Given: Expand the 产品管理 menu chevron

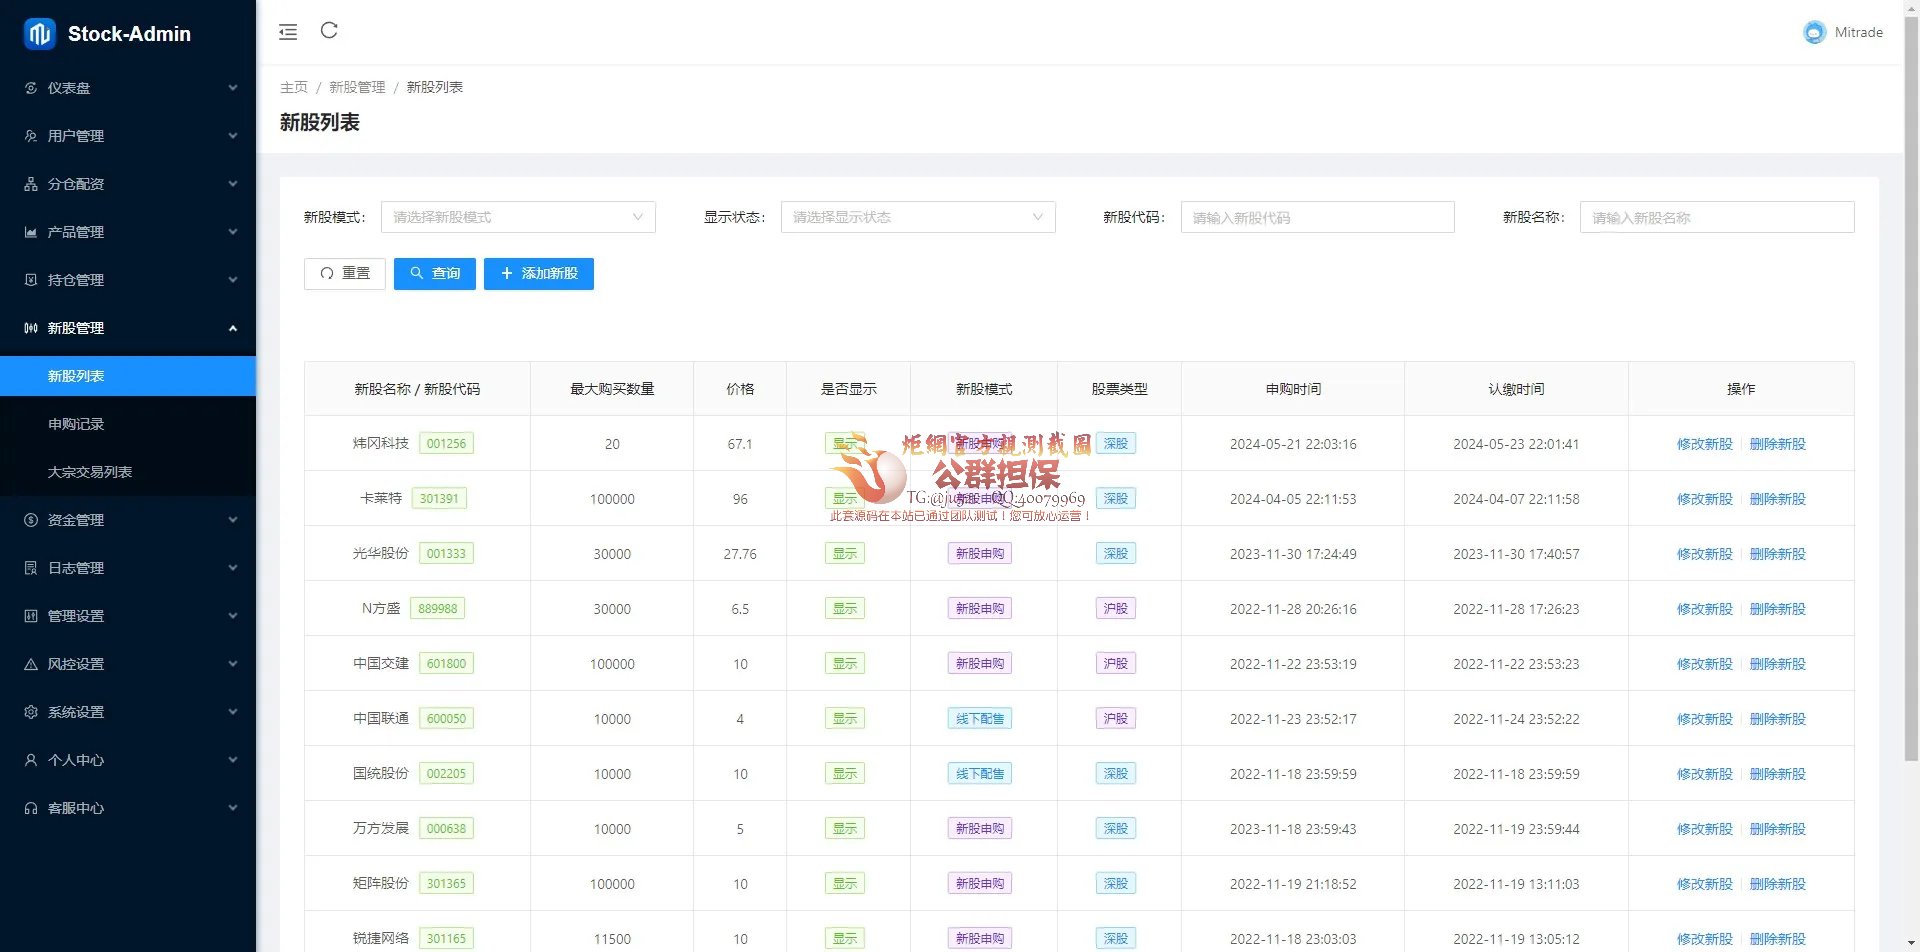Looking at the screenshot, I should (x=233, y=232).
